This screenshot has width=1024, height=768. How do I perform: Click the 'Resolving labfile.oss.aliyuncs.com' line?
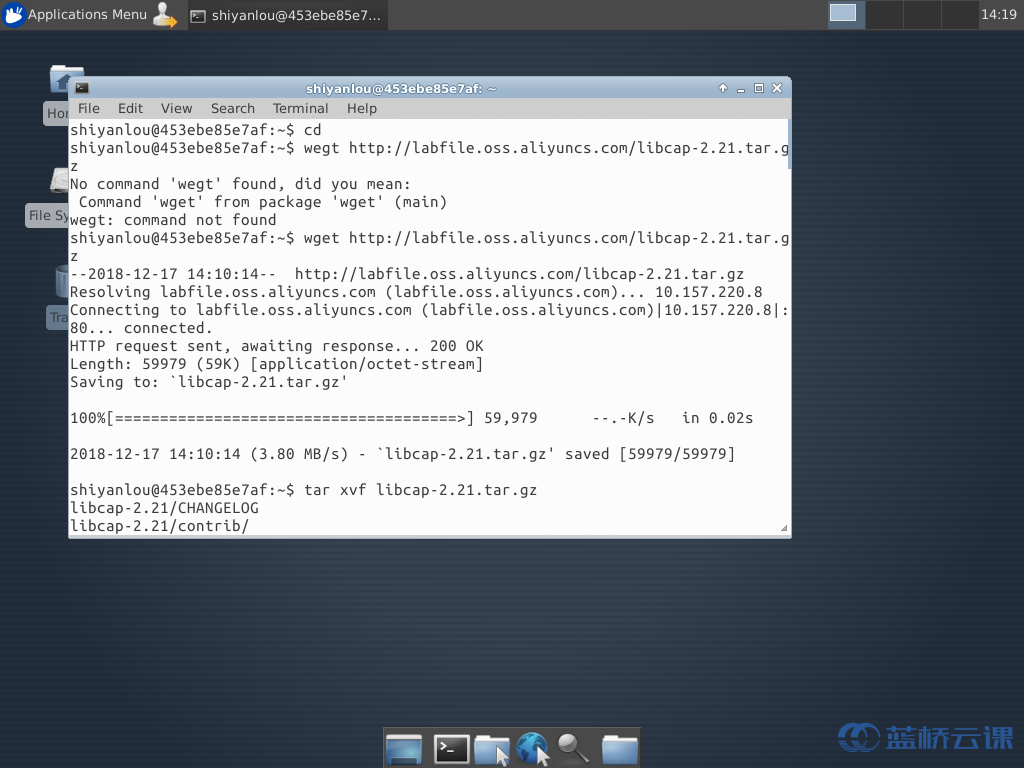[x=416, y=292]
